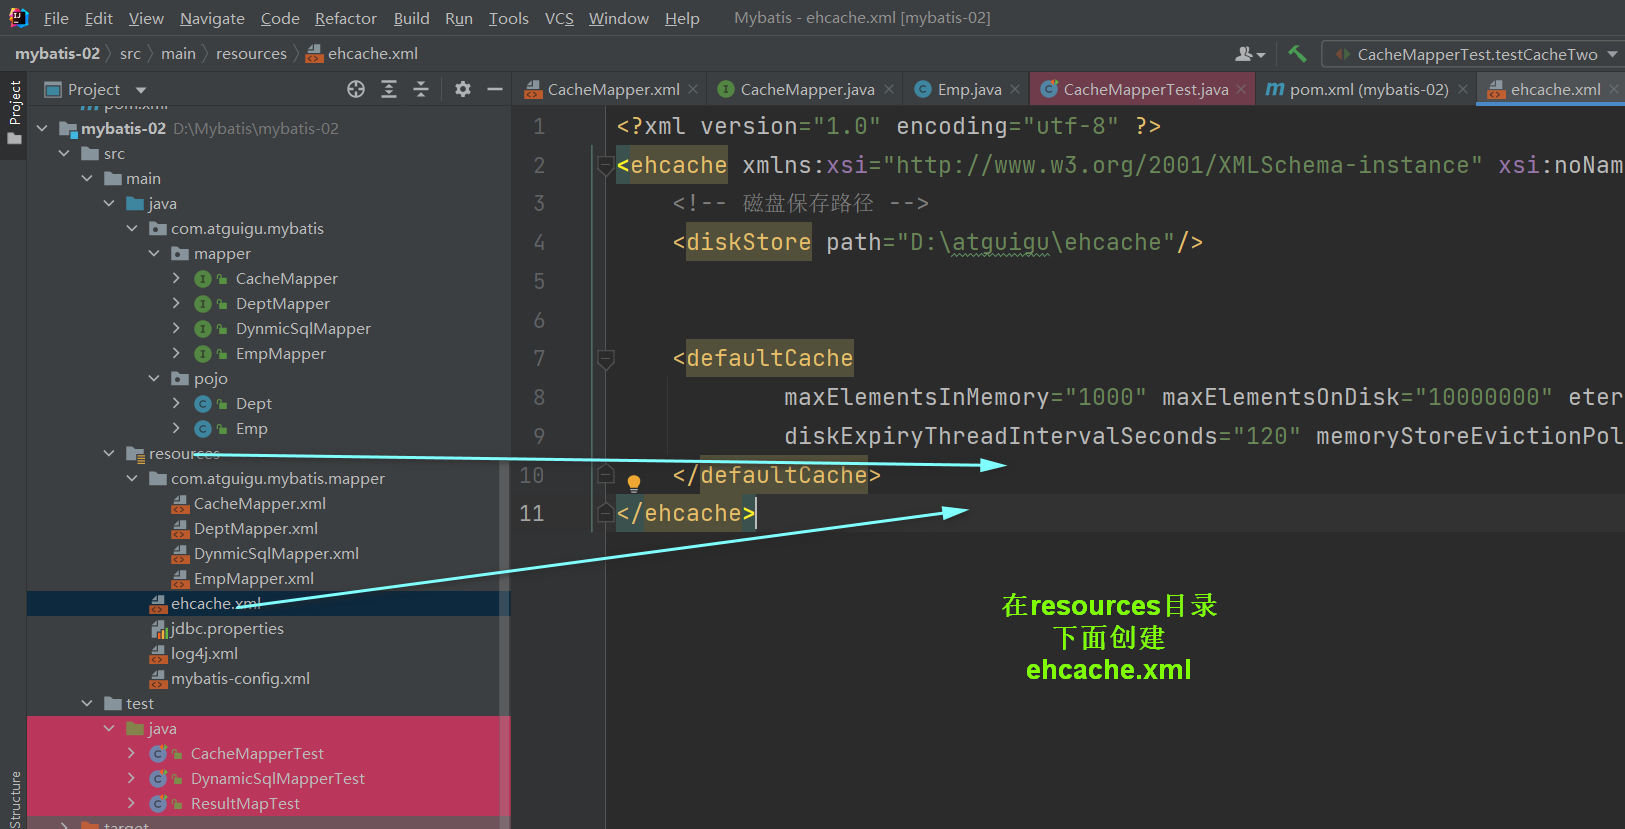Viewport: 1625px width, 829px height.
Task: Expand the CacheMapper interface node
Action: [x=176, y=278]
